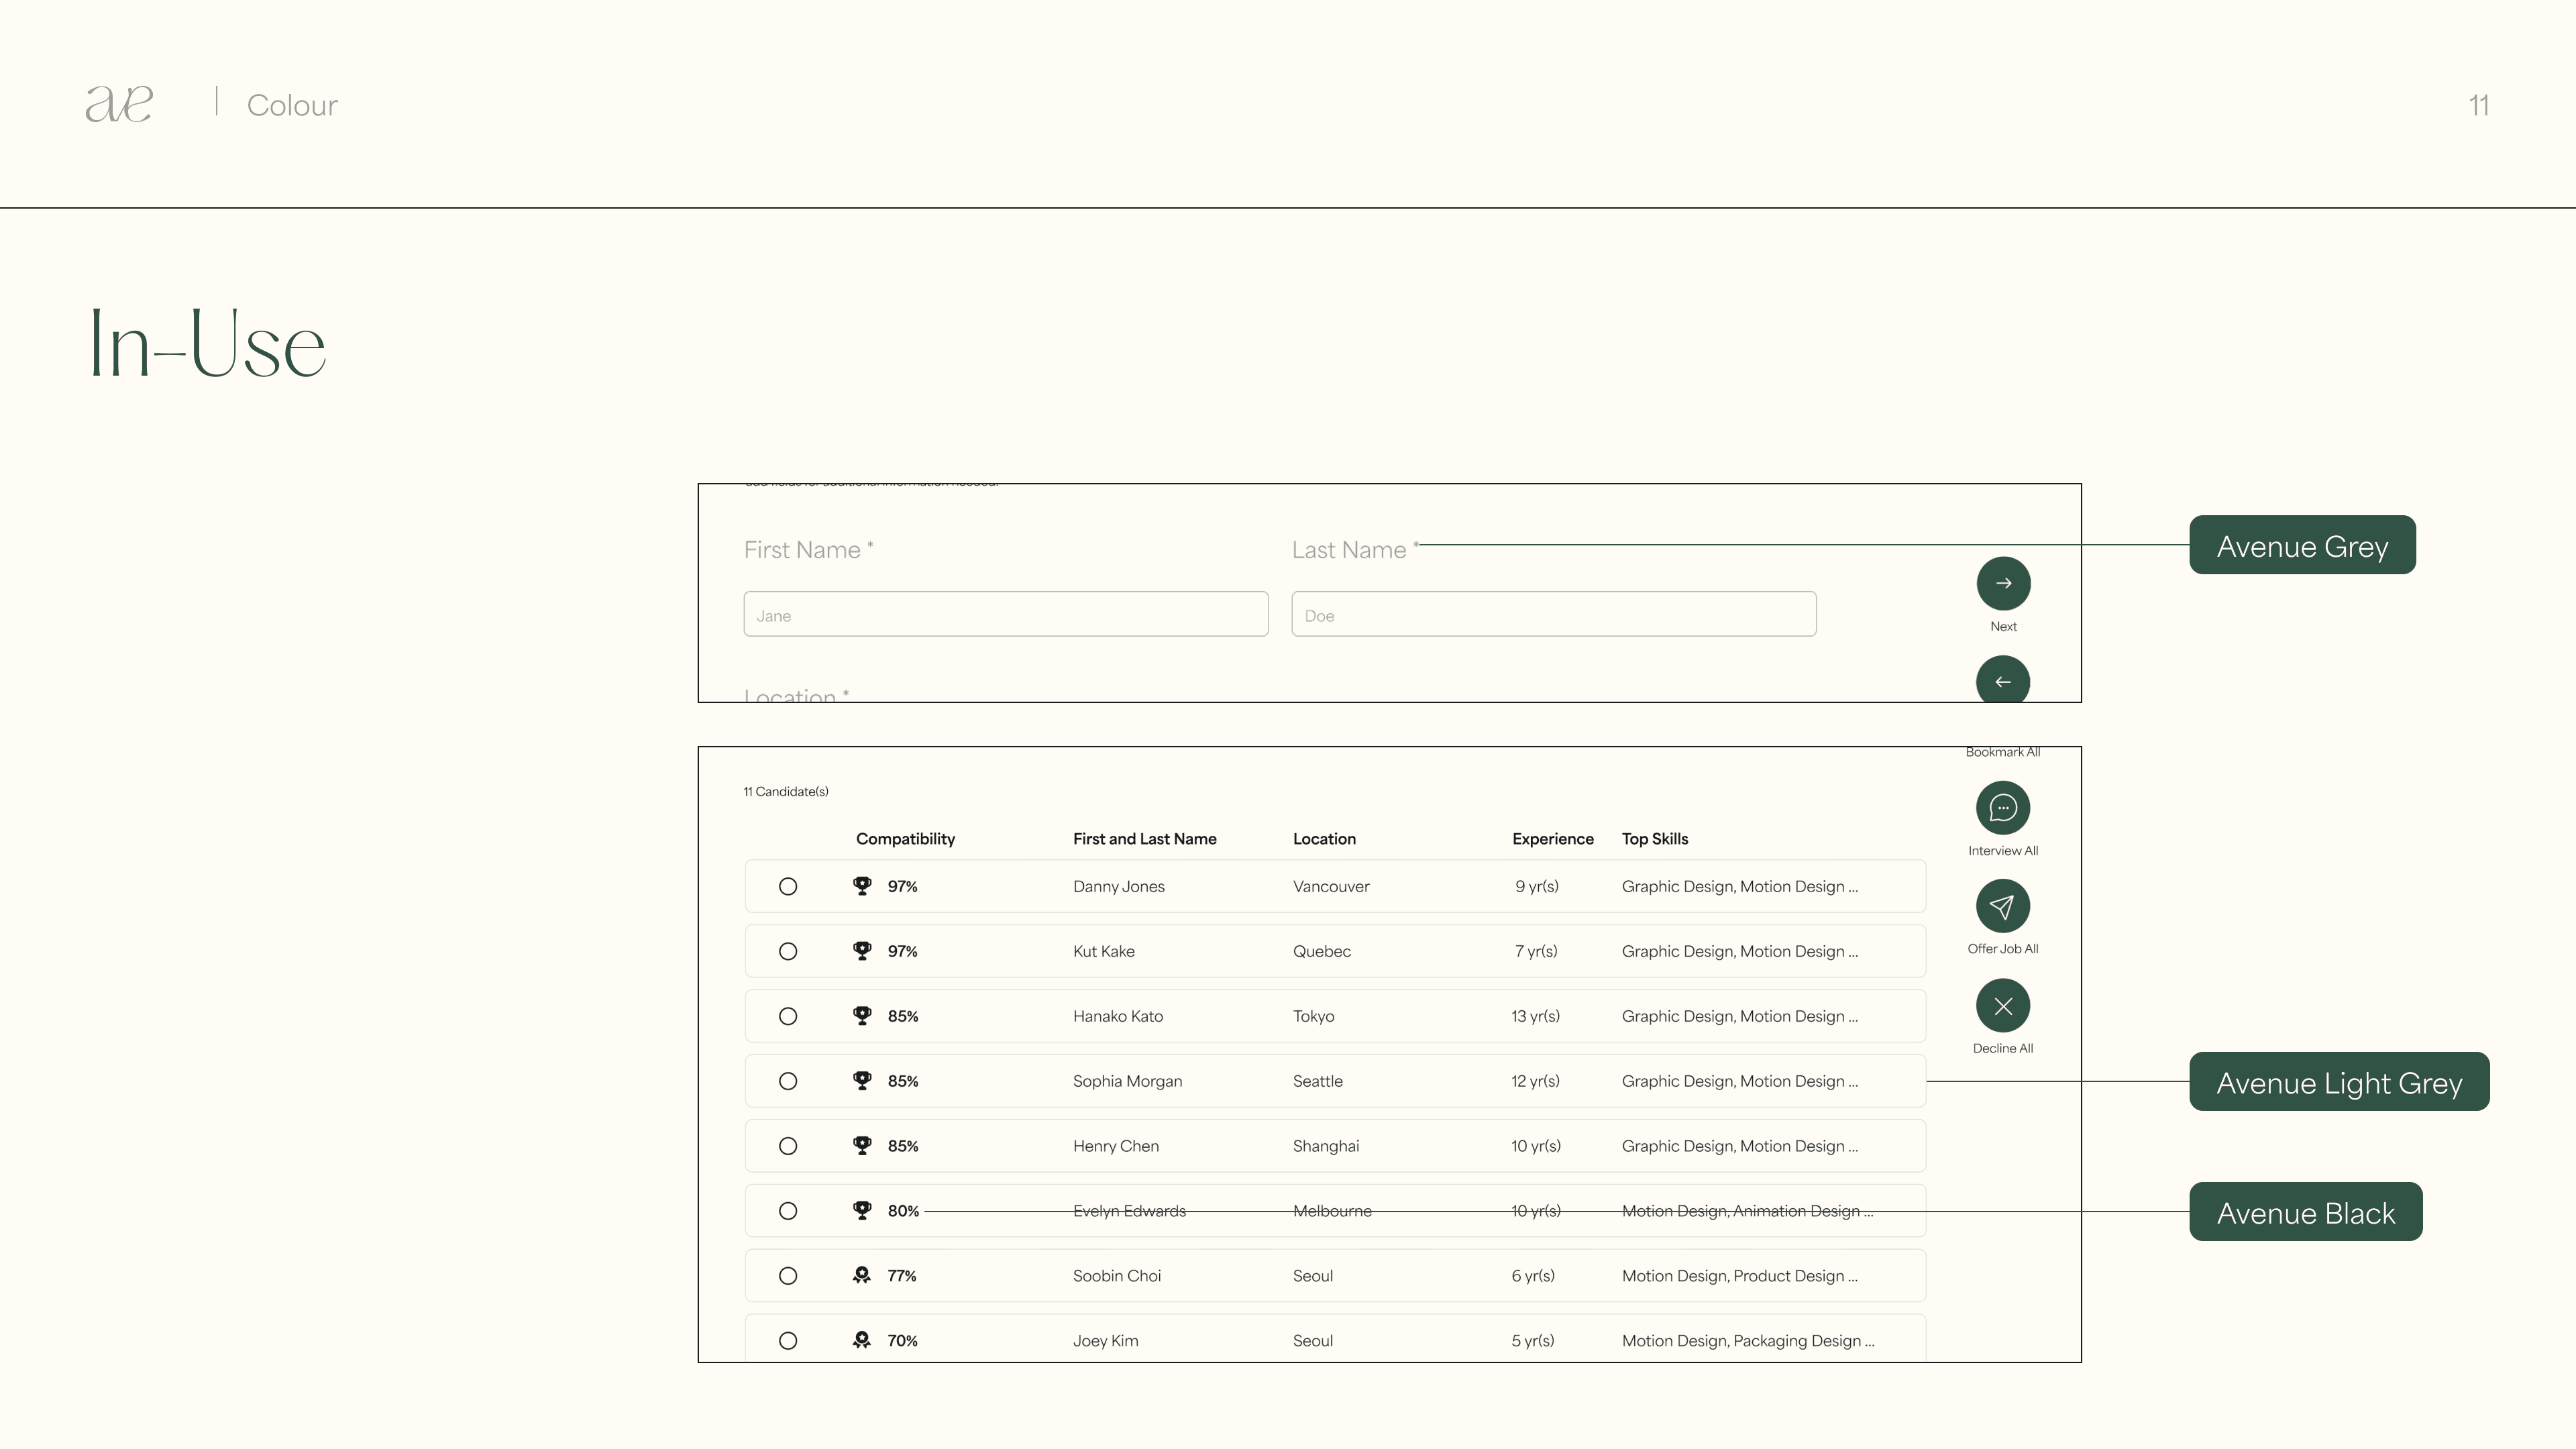2576x1449 pixels.
Task: Click the Last Name input field
Action: pyautogui.click(x=1553, y=614)
